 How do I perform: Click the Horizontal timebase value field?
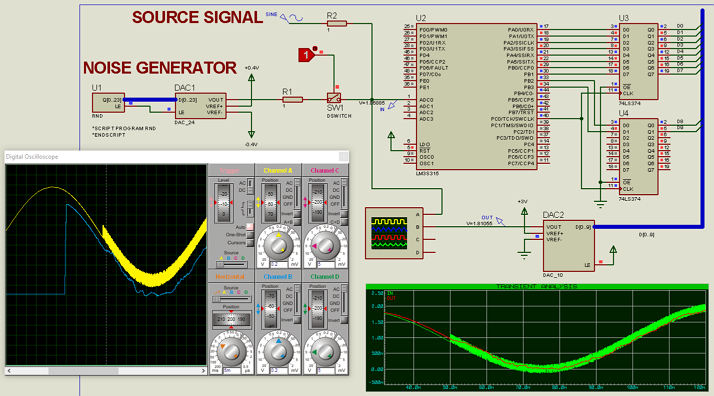(232, 371)
